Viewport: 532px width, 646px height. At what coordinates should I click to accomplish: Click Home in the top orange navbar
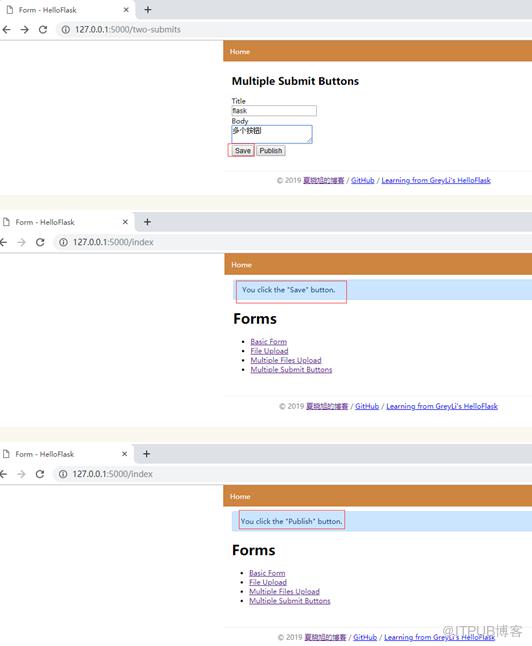point(240,52)
